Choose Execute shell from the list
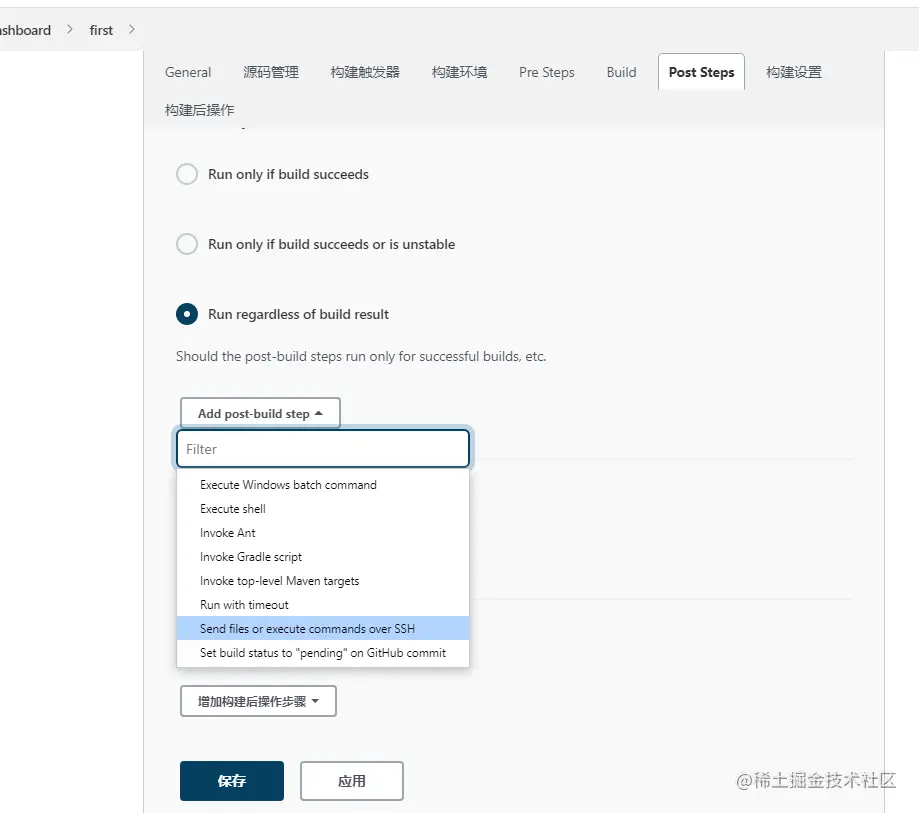This screenshot has height=813, width=919. pos(323,509)
